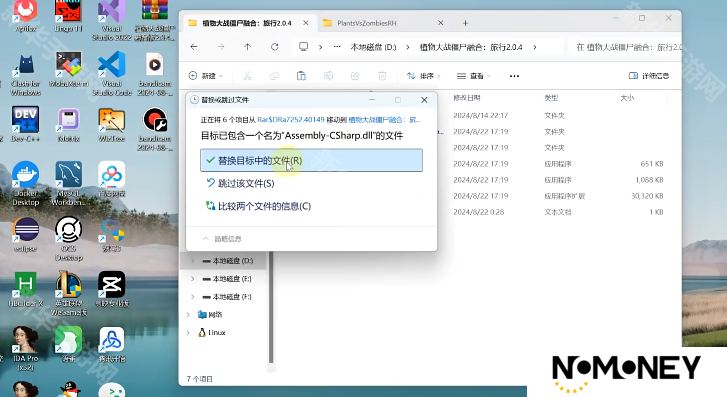727x397 pixels.
Task: Go up one folder level
Action: [248, 47]
